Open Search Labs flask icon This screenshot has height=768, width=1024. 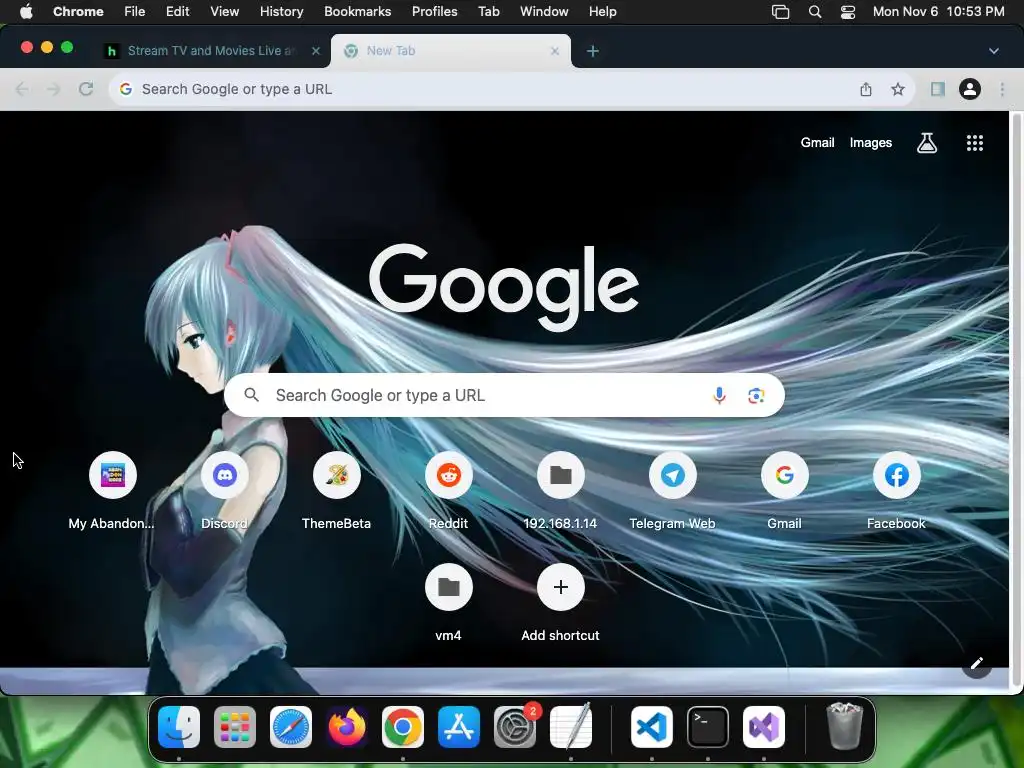(x=927, y=143)
